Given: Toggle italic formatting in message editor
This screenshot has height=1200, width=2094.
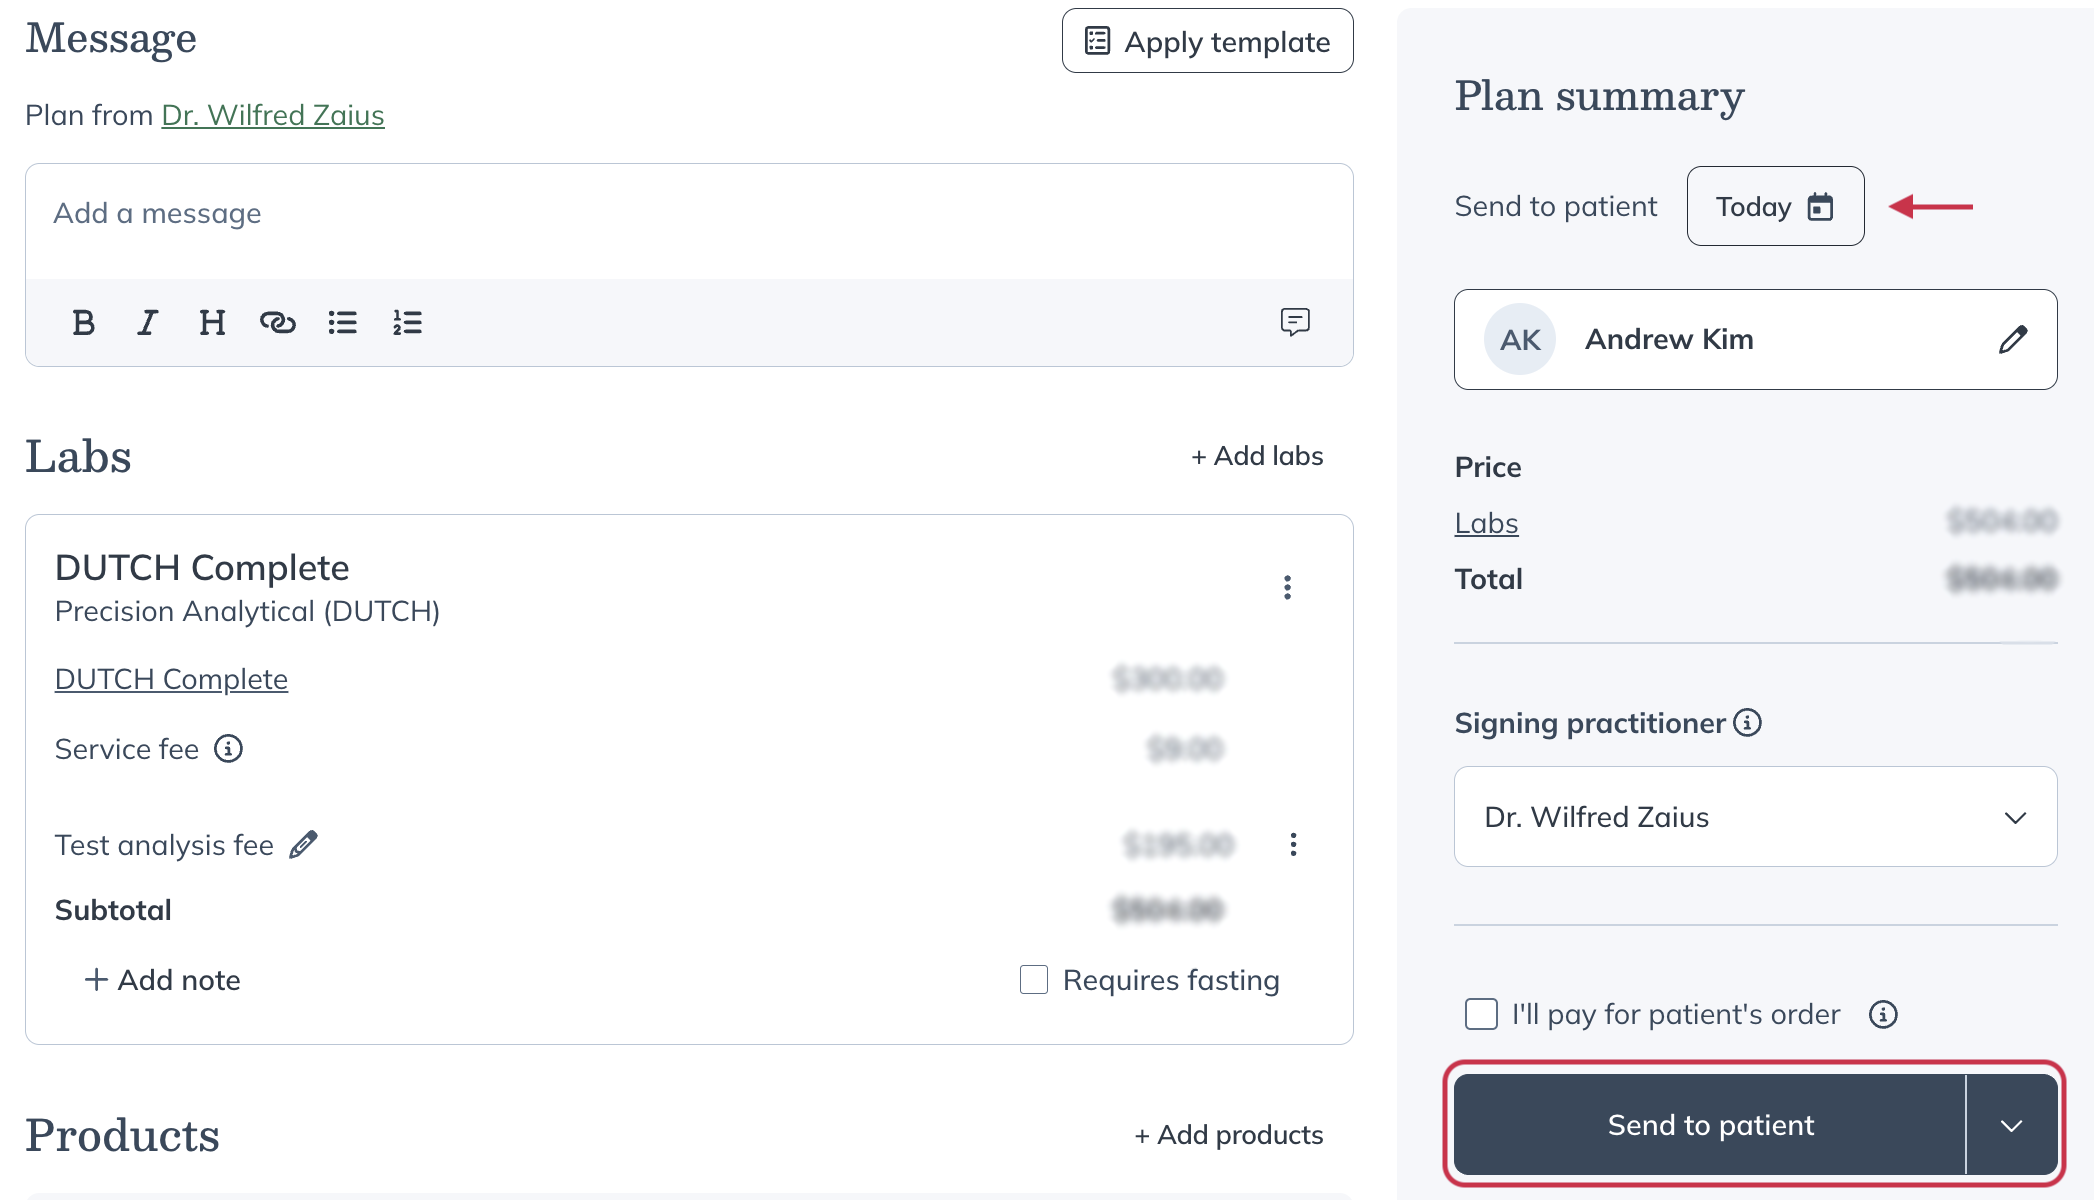Looking at the screenshot, I should point(148,322).
